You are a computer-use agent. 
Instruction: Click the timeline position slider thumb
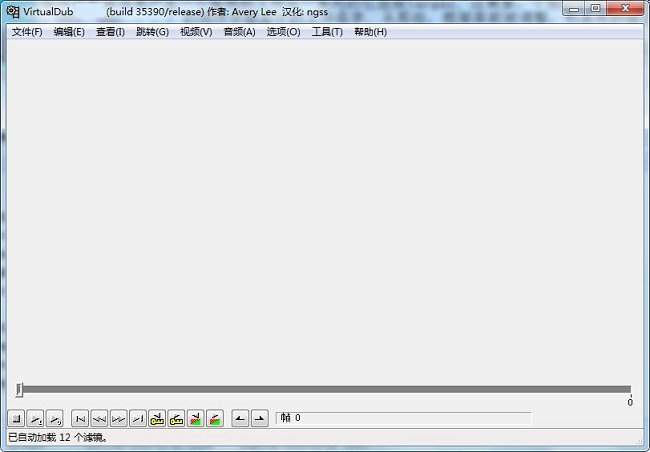(19, 390)
